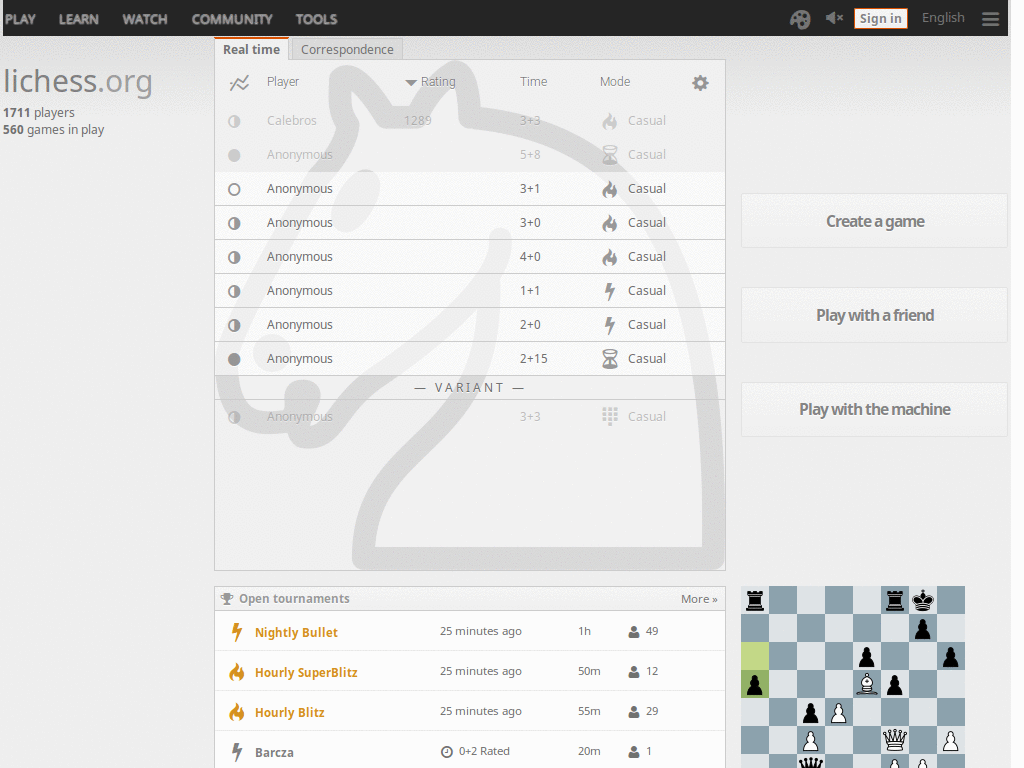Click the Mode column header
Viewport: 1024px width, 768px height.
click(x=615, y=82)
